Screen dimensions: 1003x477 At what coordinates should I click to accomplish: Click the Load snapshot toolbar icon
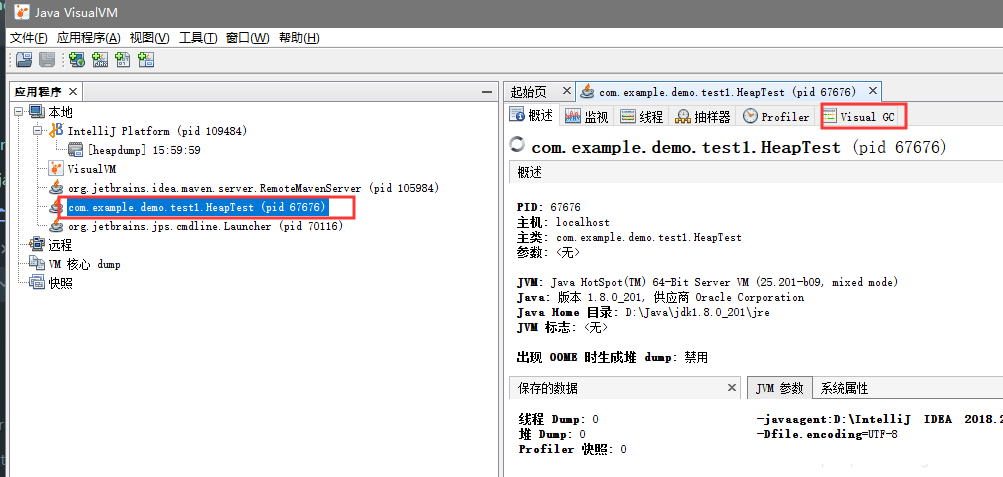pyautogui.click(x=24, y=60)
